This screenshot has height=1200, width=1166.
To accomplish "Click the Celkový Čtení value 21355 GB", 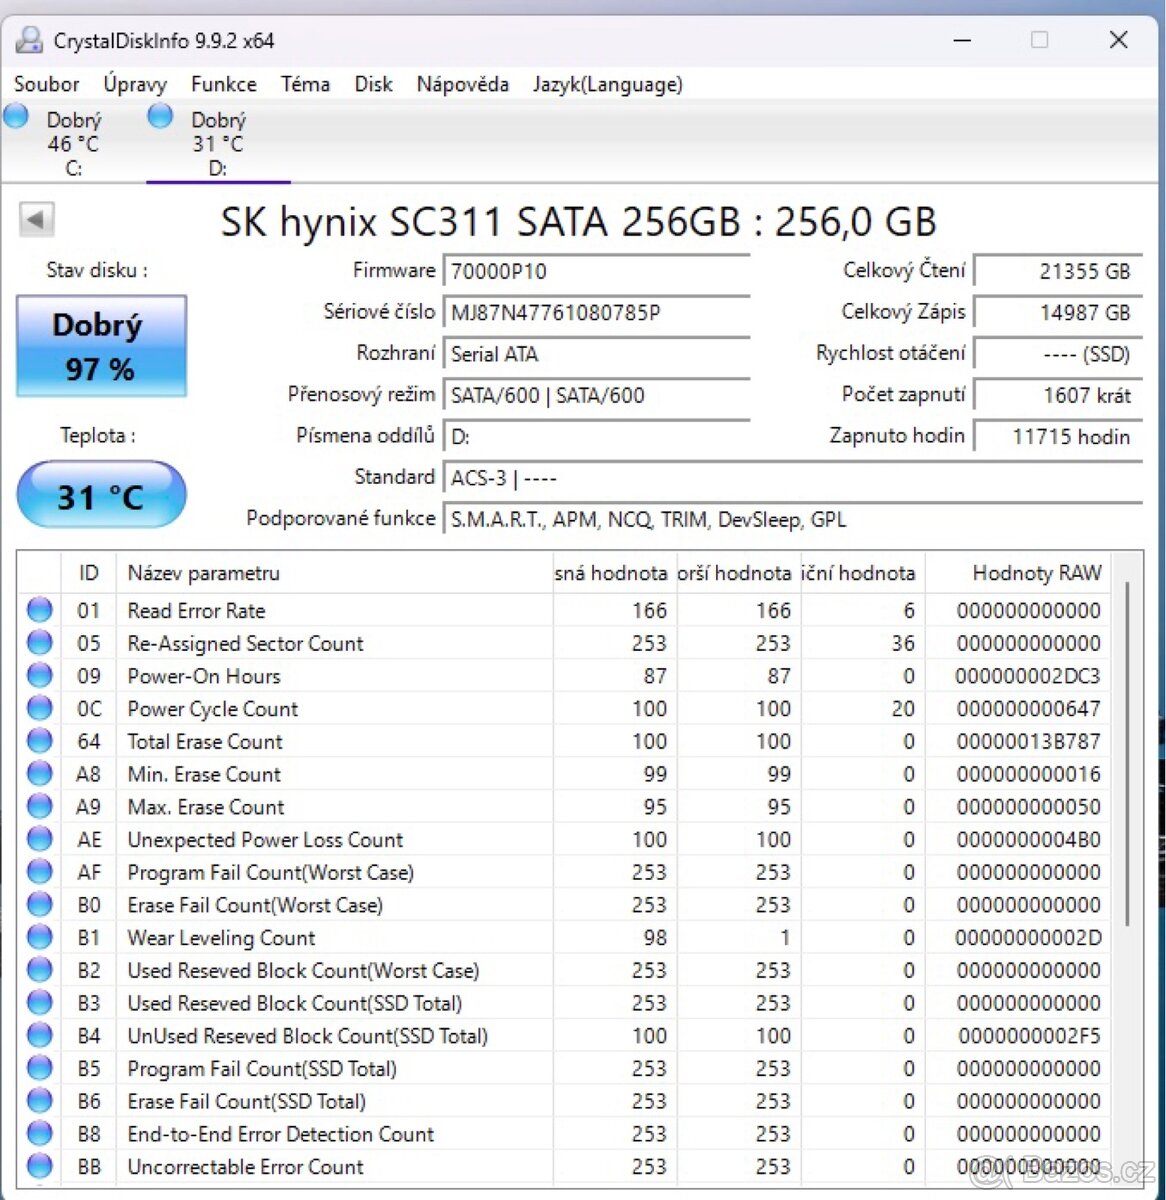I will 1058,271.
